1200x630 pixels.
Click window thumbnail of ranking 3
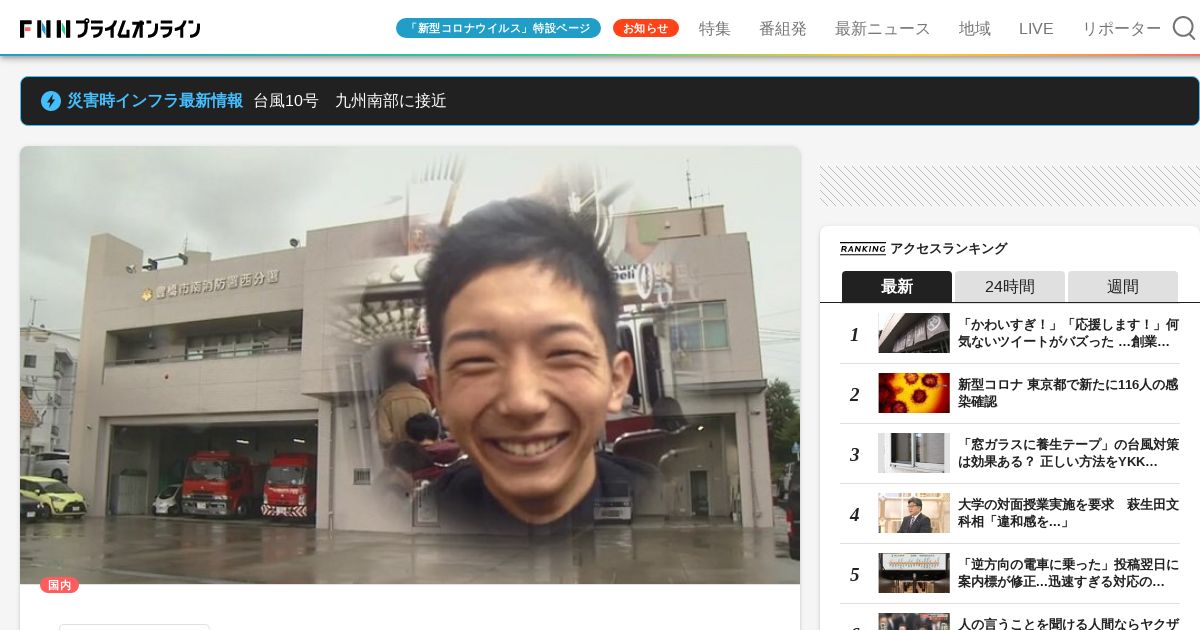914,453
